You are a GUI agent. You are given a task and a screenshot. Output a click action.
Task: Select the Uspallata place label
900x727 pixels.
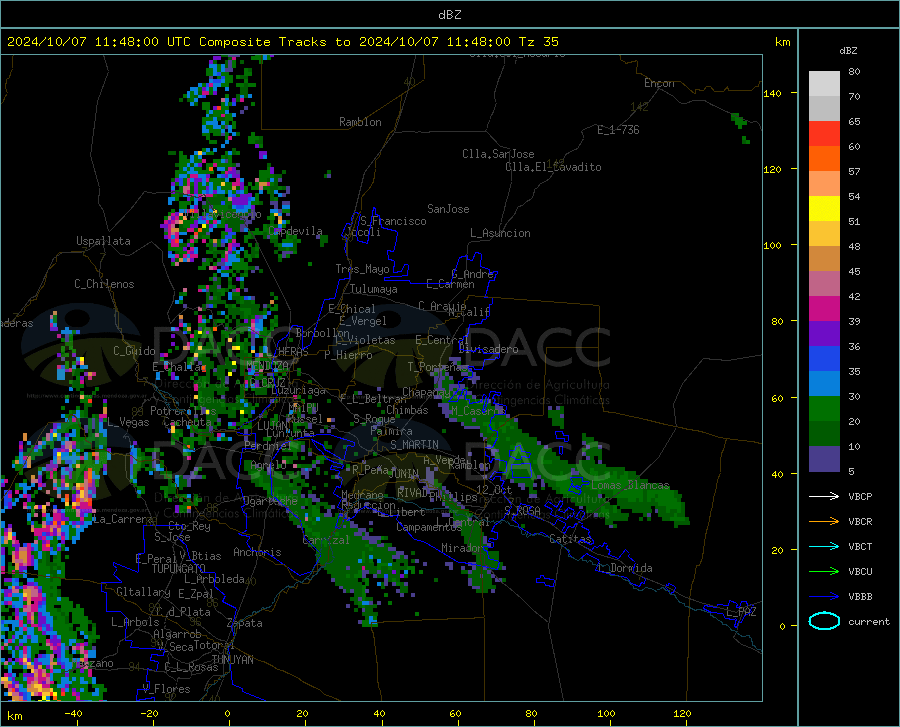point(103,242)
